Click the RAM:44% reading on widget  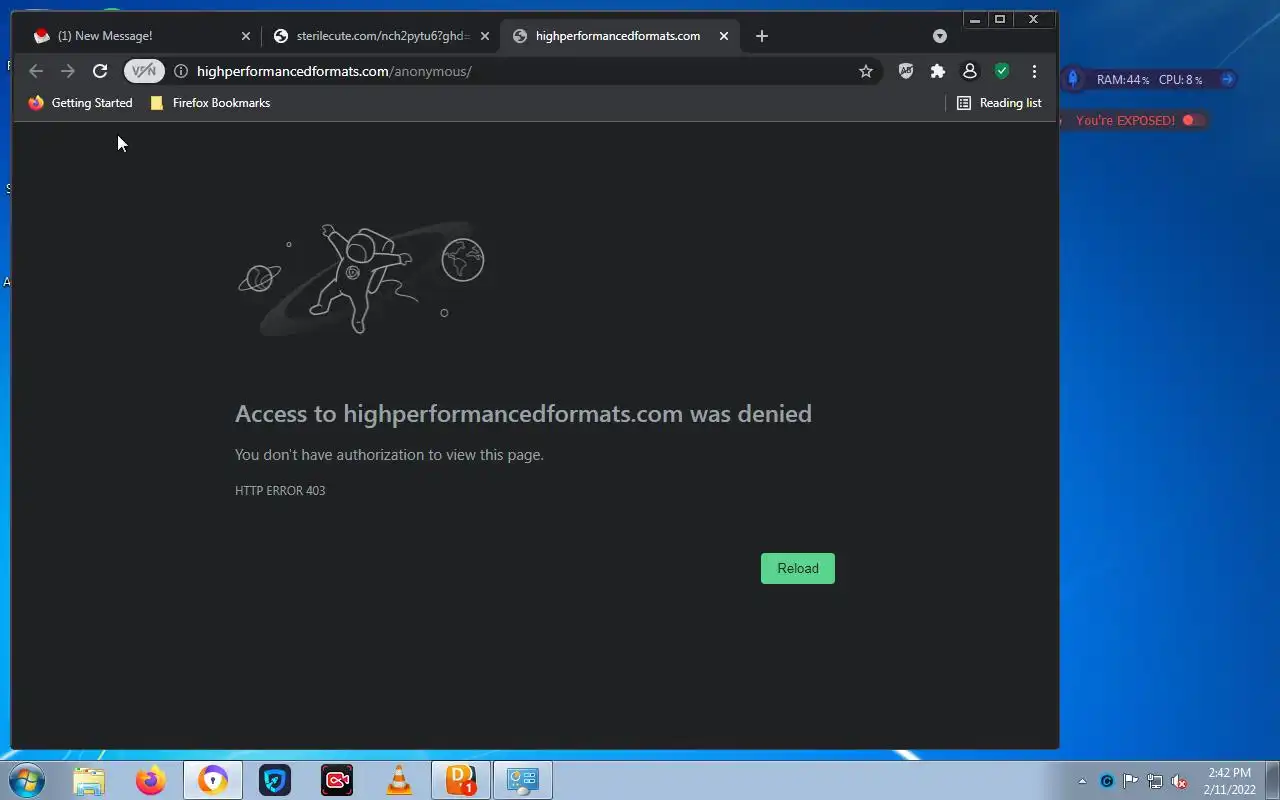(x=1123, y=80)
